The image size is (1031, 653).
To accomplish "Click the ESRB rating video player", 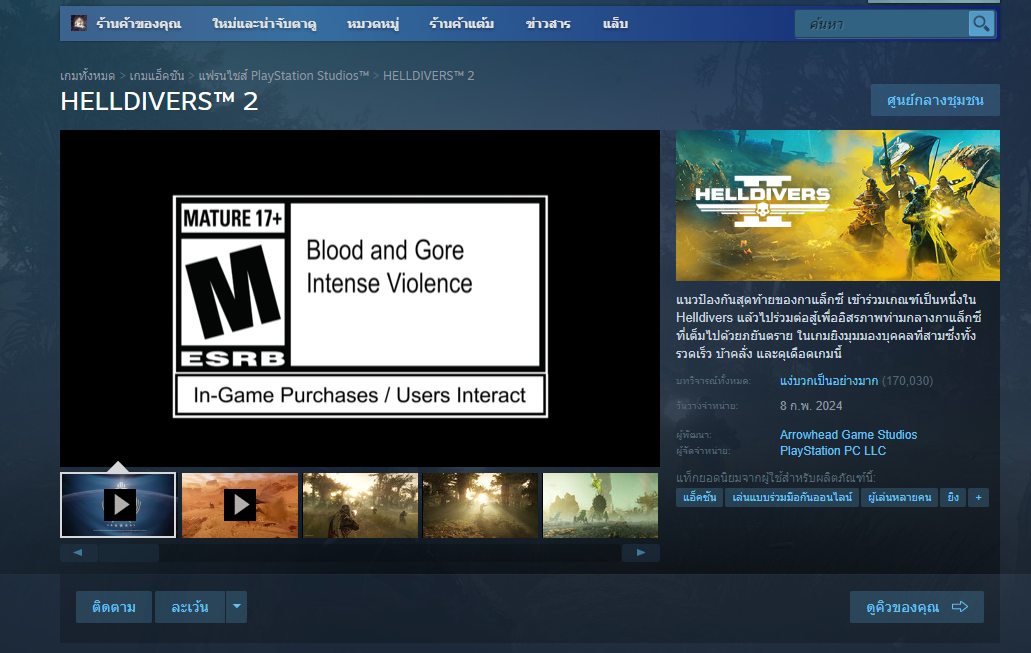I will coord(360,299).
